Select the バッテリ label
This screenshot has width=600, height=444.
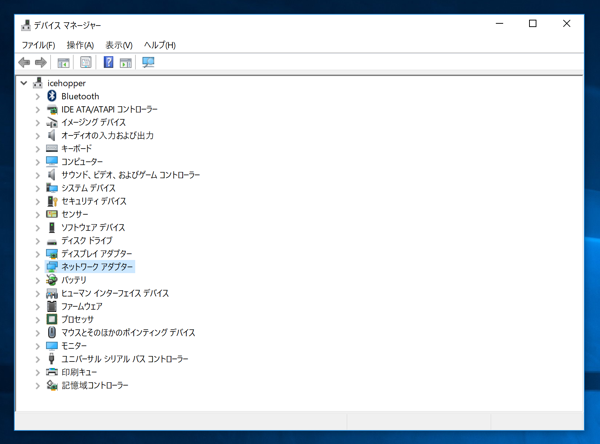74,280
